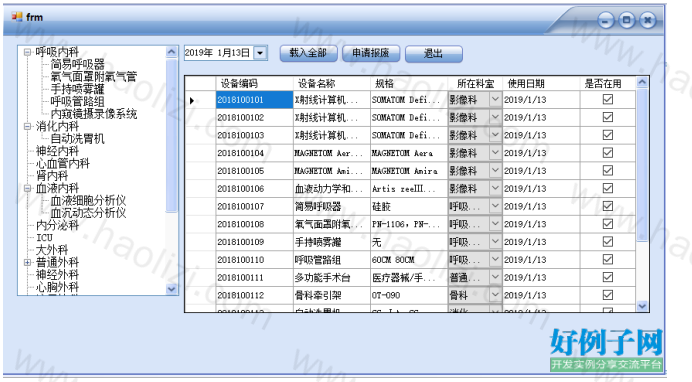
Task: Select 心血管内科 department in tree
Action: click(63, 163)
